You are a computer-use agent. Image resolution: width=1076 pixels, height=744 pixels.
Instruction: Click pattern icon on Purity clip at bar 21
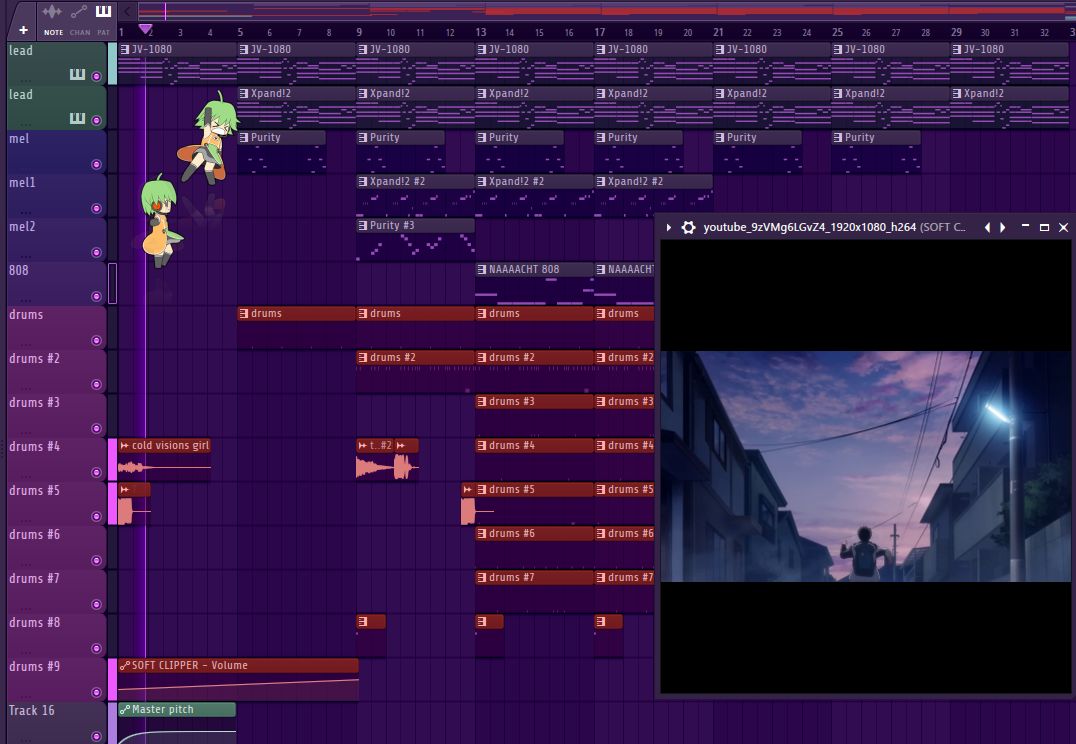pos(720,137)
